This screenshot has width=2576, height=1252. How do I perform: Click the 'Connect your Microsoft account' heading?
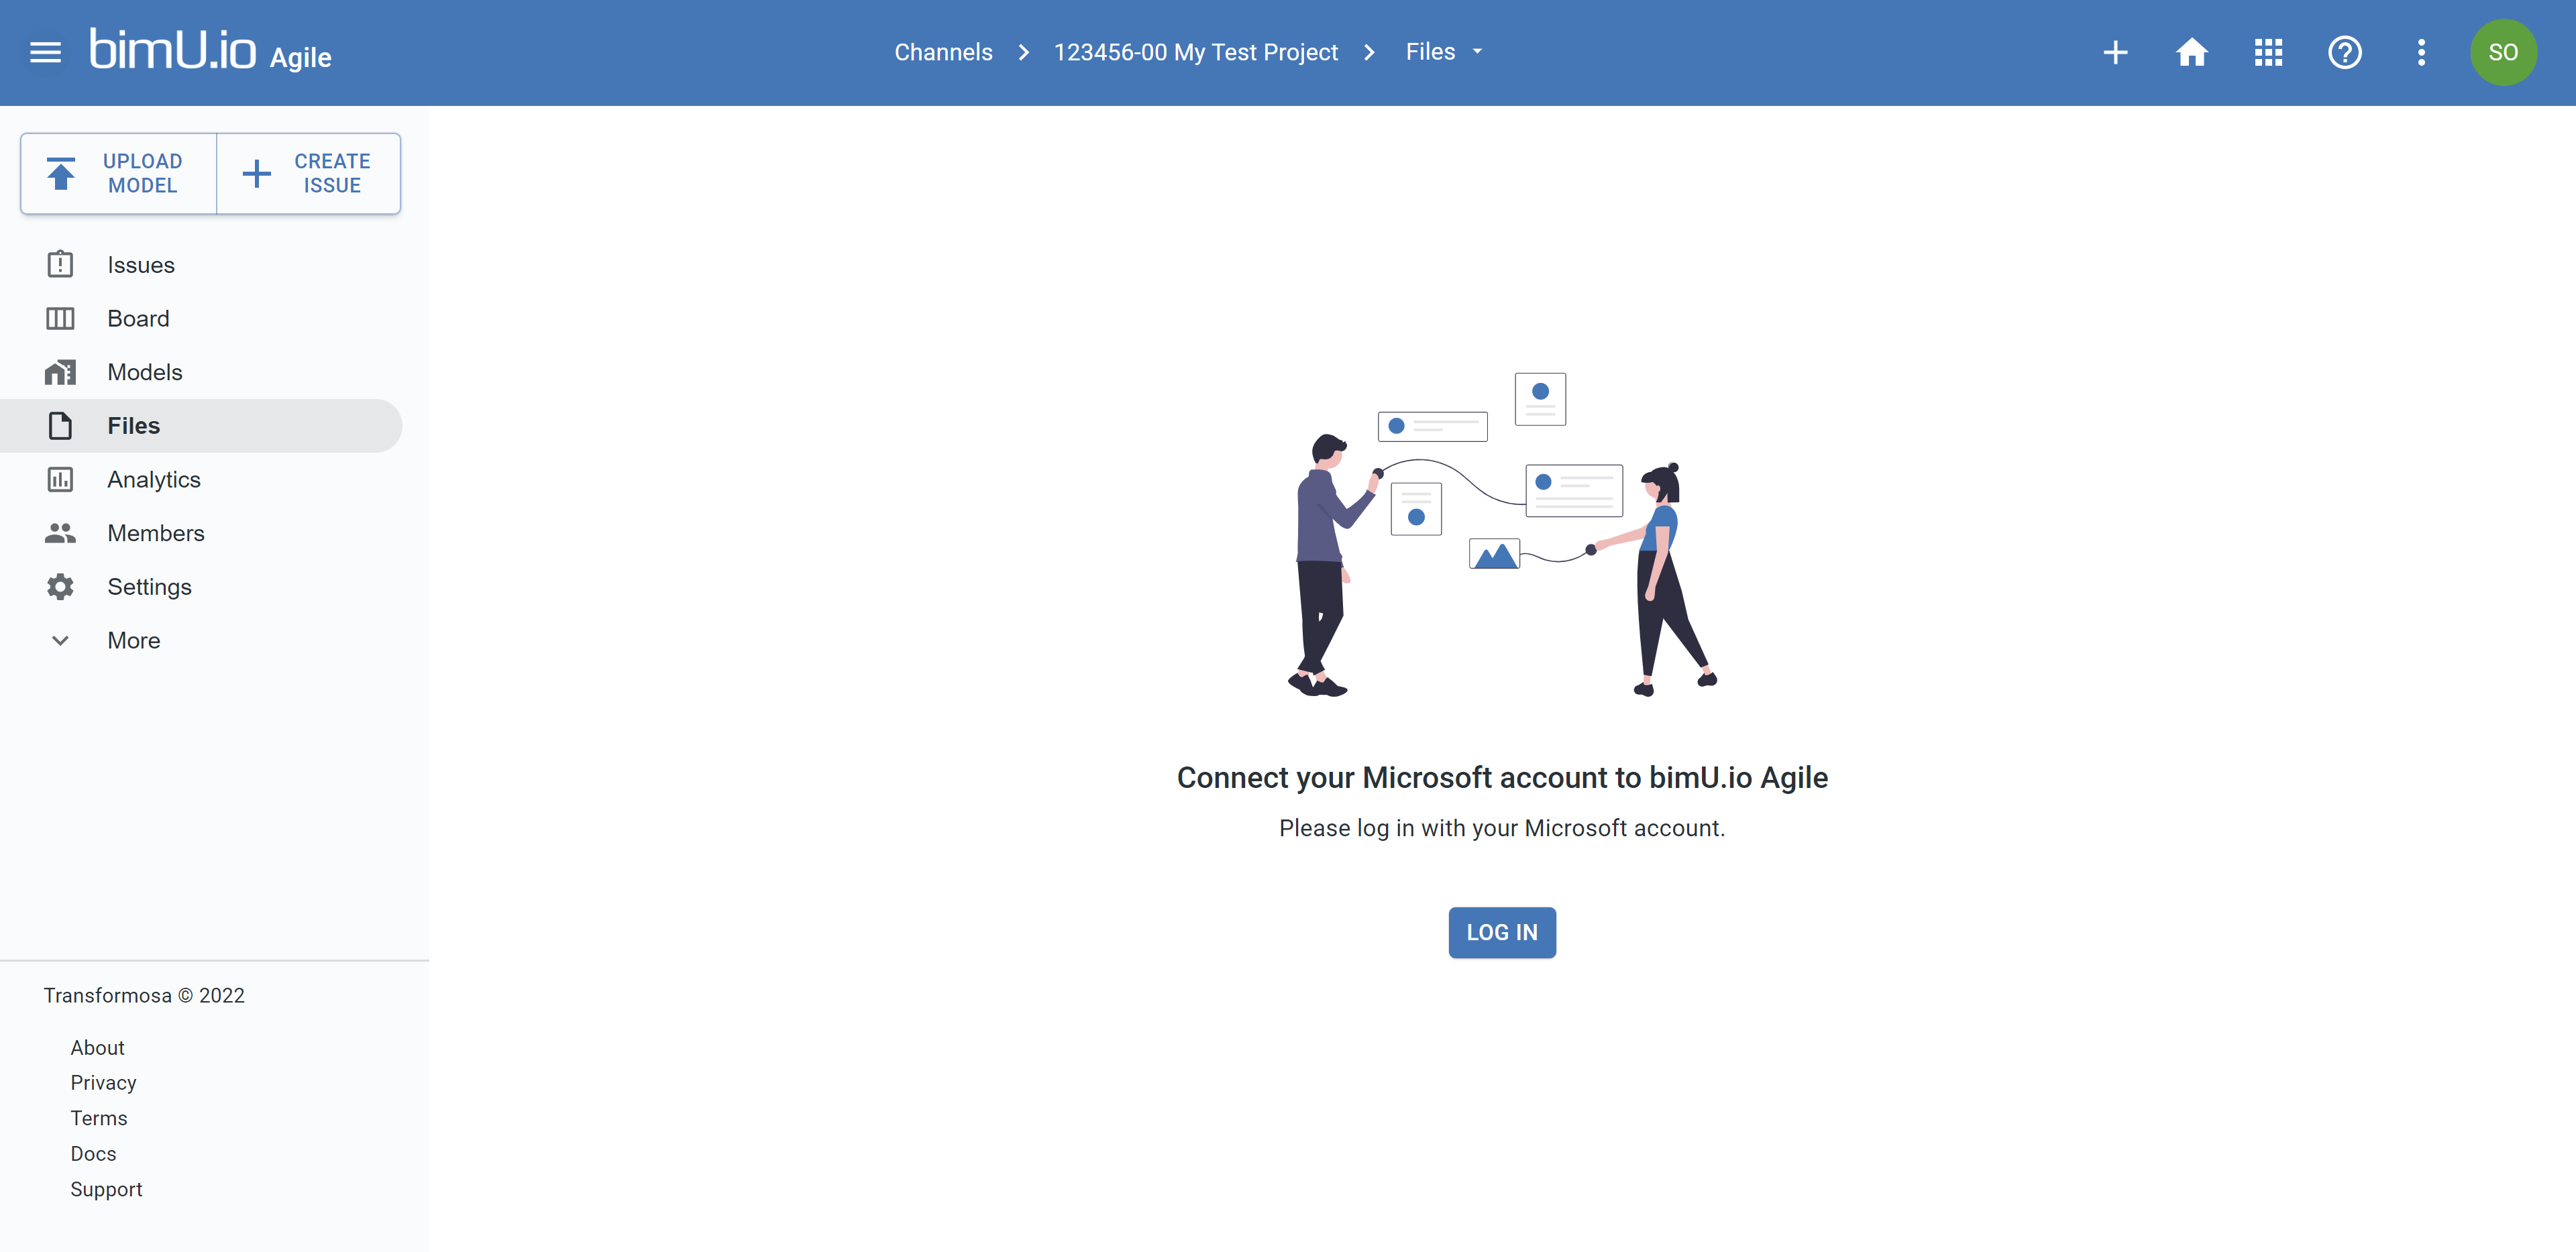pos(1502,777)
